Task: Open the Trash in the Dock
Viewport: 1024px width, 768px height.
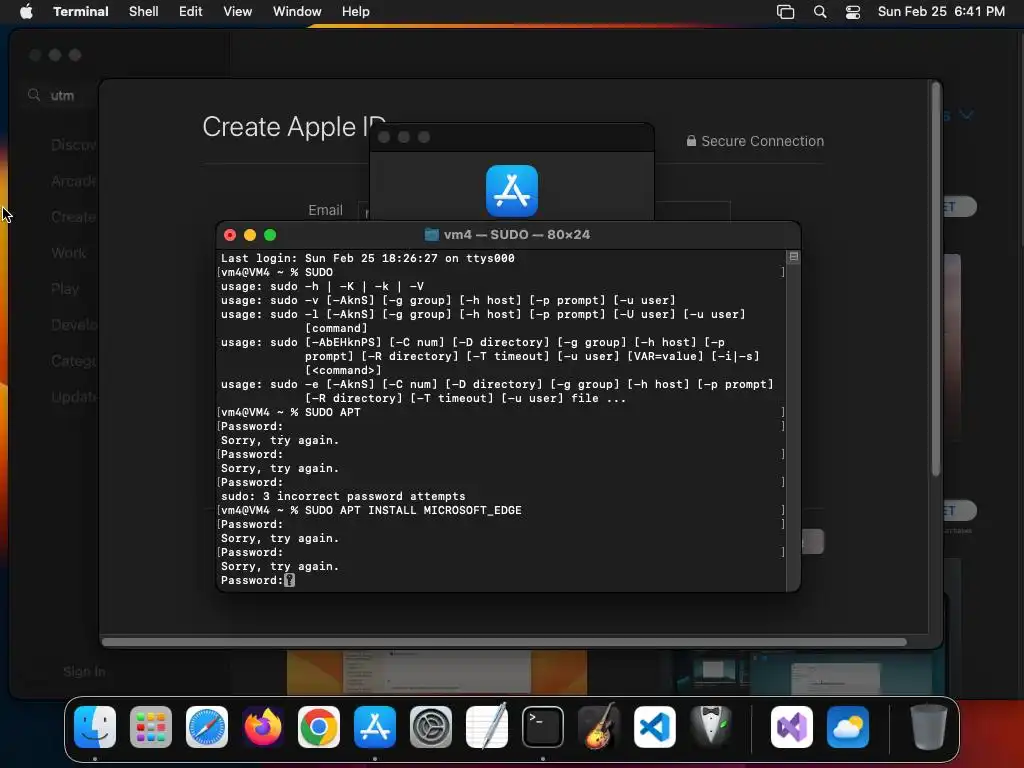Action: pos(928,727)
